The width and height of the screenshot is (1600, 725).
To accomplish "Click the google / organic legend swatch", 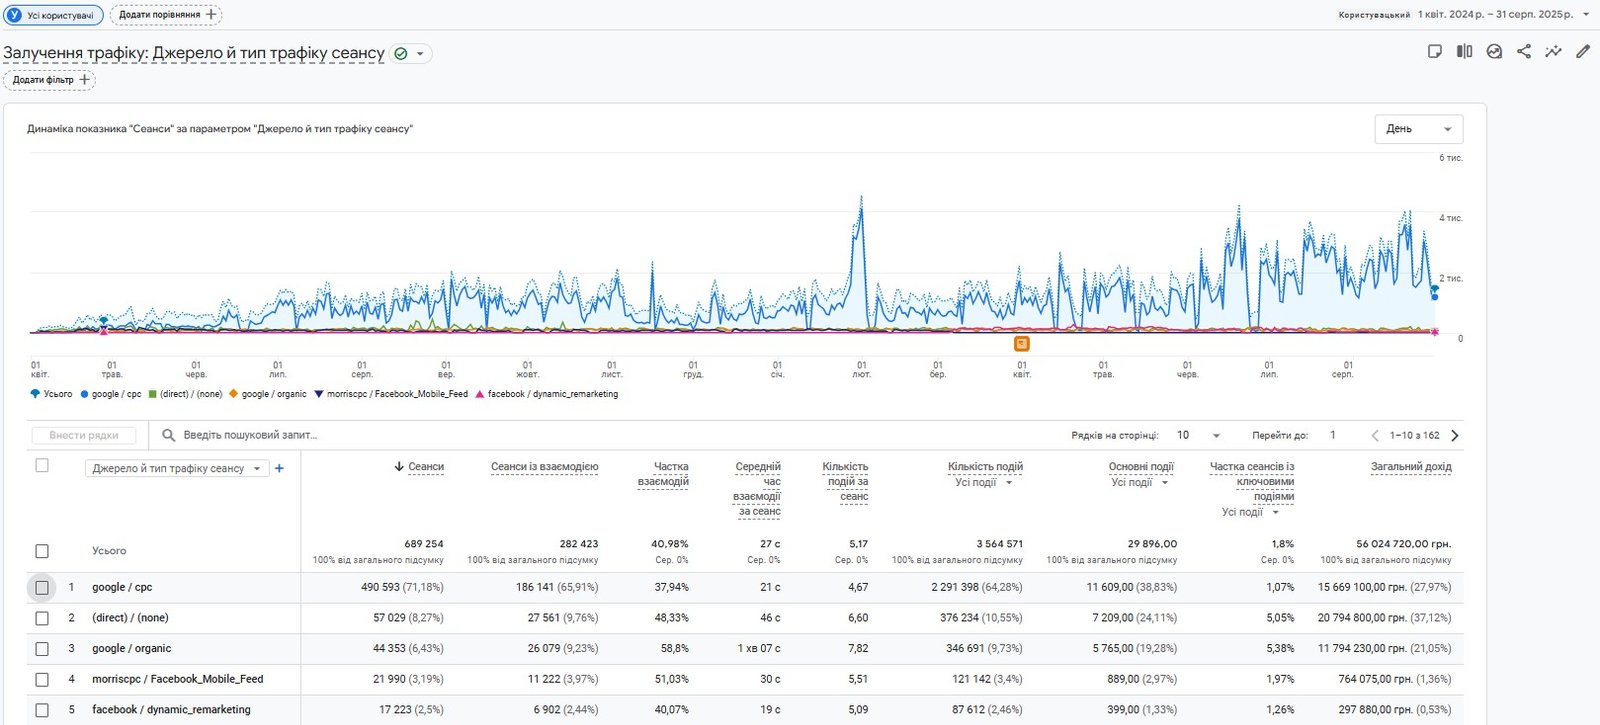I will [233, 394].
